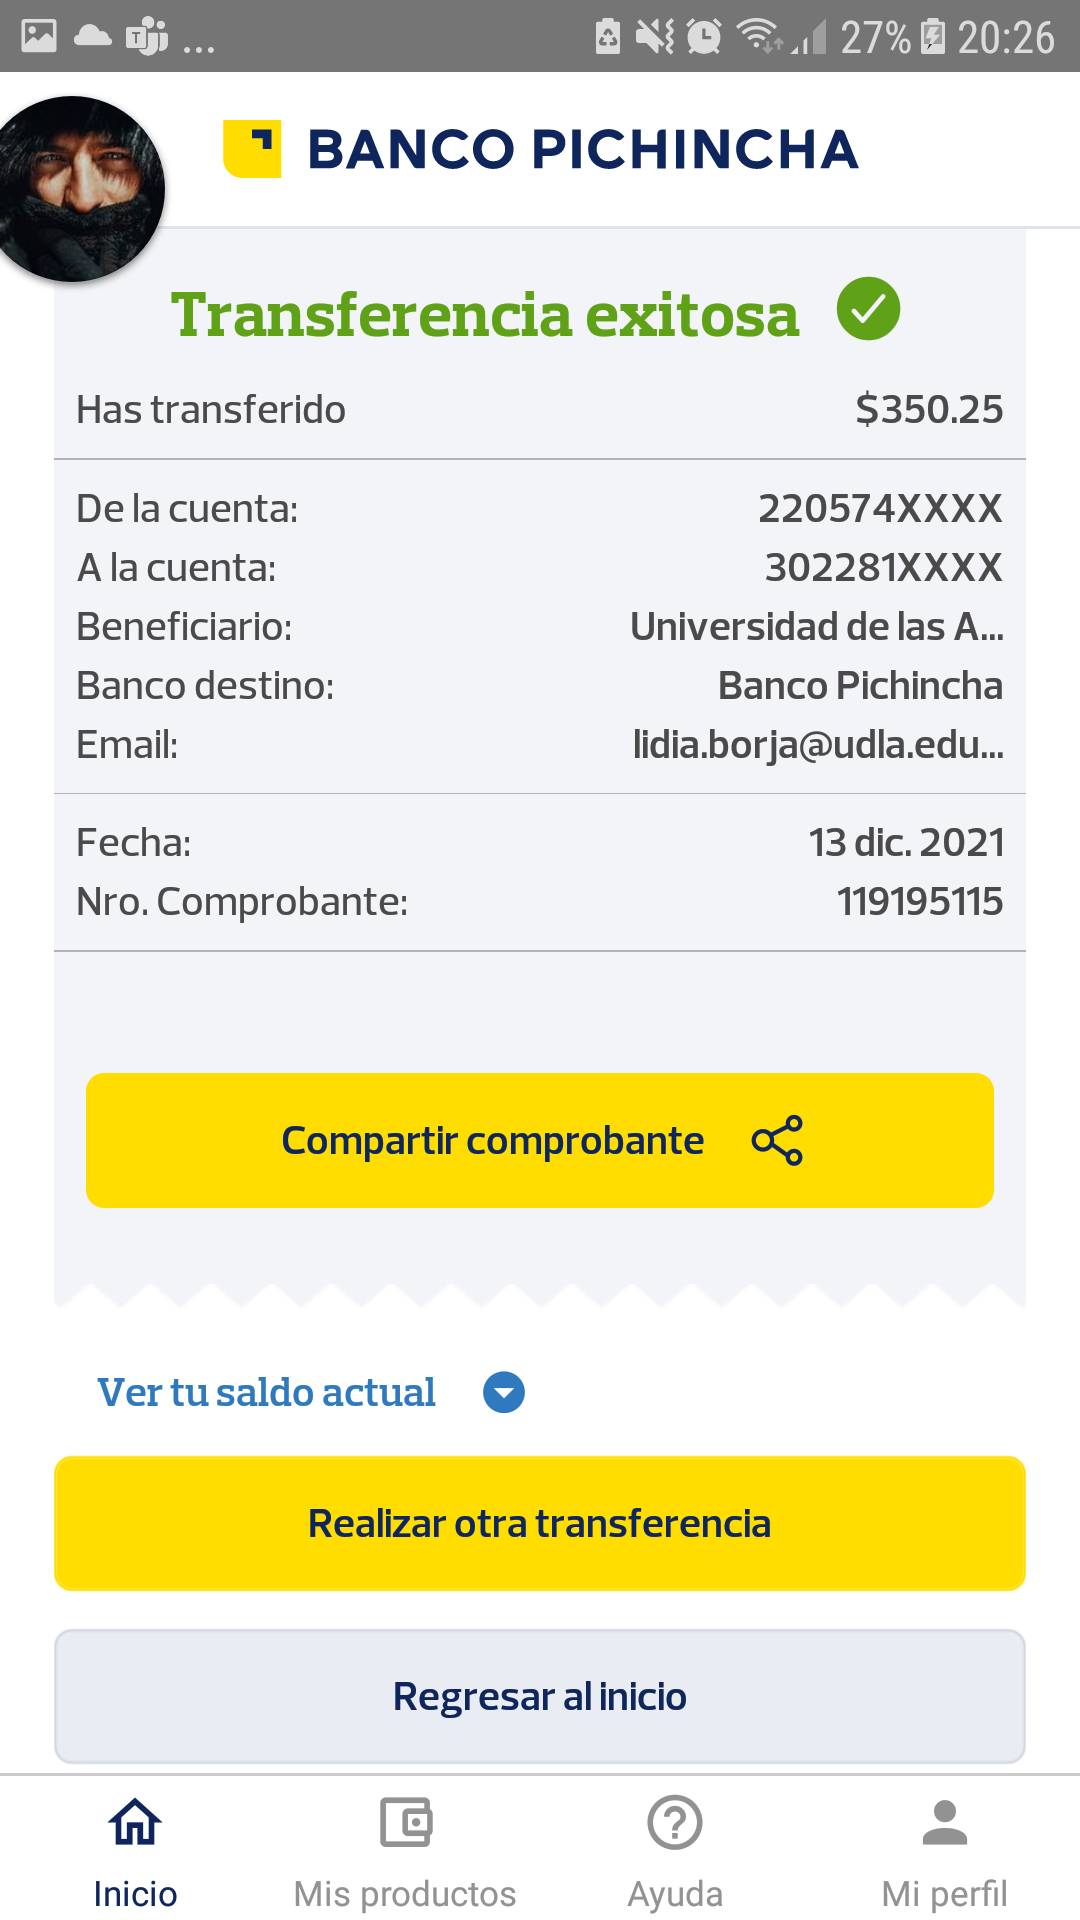Tap the Teams icon in the status bar

(x=147, y=37)
